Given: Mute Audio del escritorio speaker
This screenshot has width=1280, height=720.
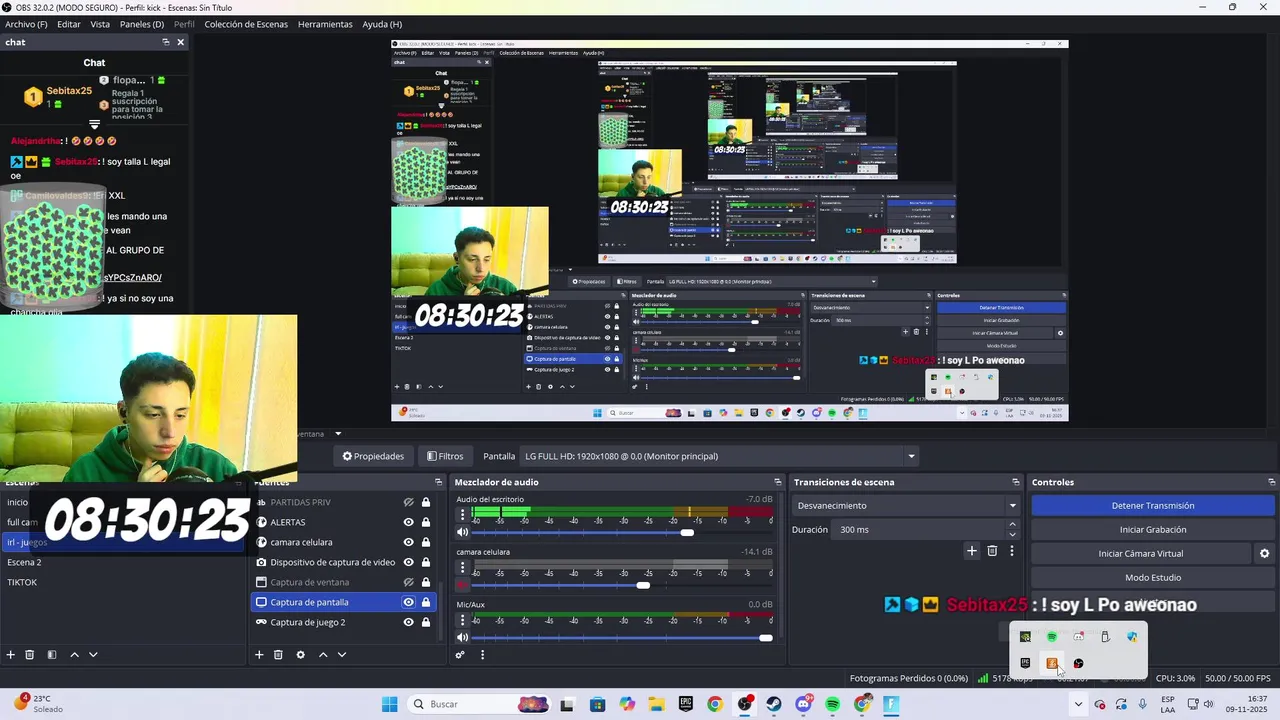Looking at the screenshot, I should coord(462,532).
